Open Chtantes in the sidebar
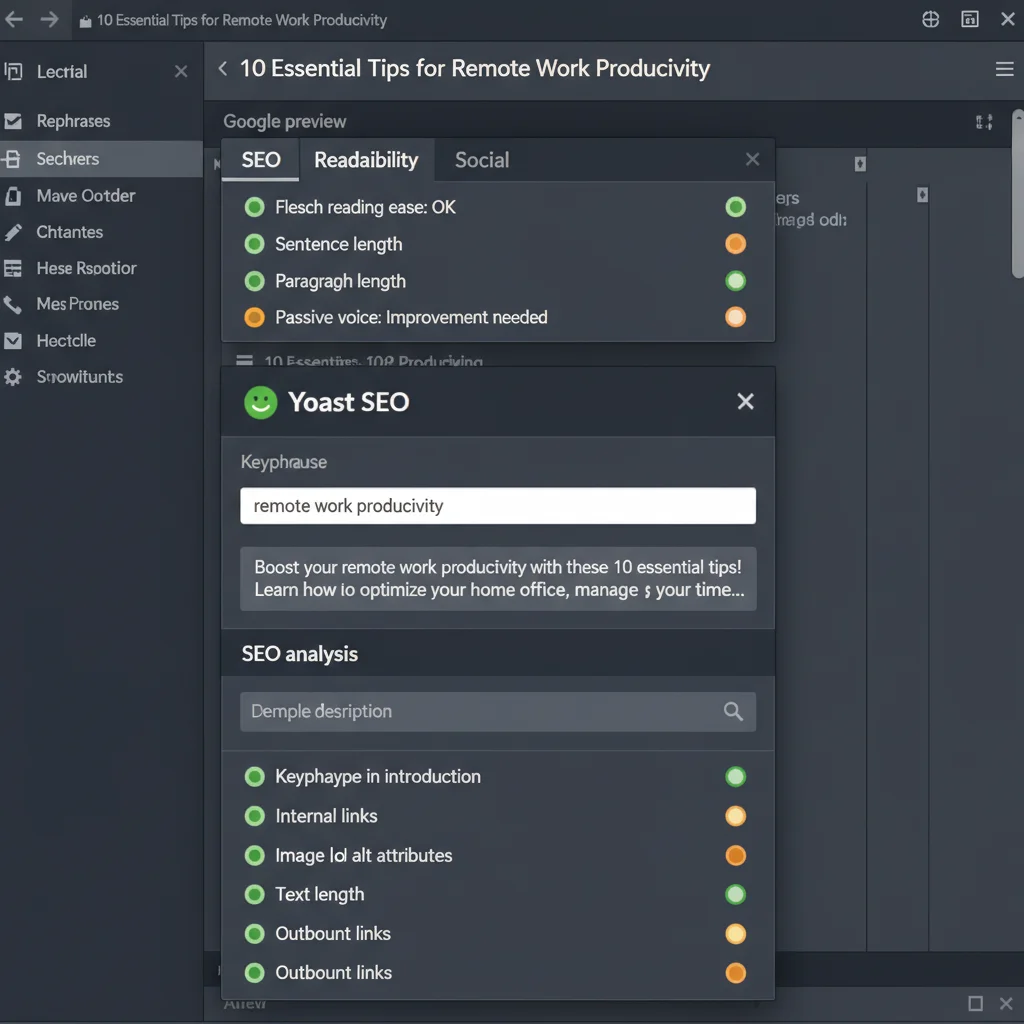This screenshot has width=1024, height=1024. 101,232
